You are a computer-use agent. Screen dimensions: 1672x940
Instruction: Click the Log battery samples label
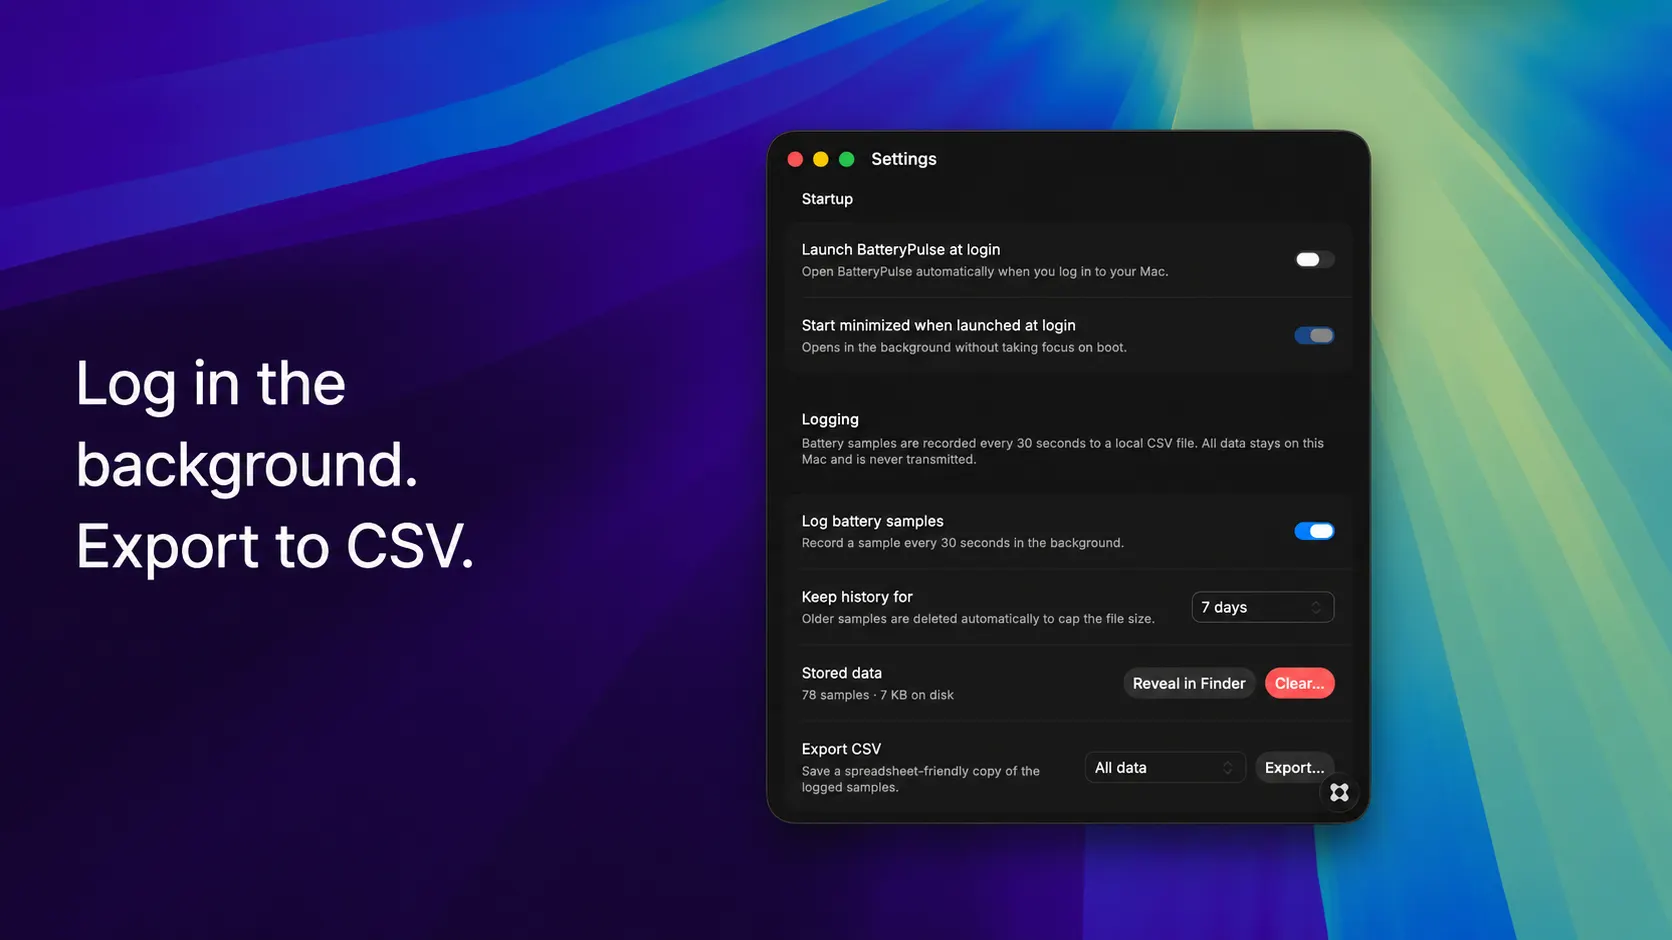pos(873,521)
